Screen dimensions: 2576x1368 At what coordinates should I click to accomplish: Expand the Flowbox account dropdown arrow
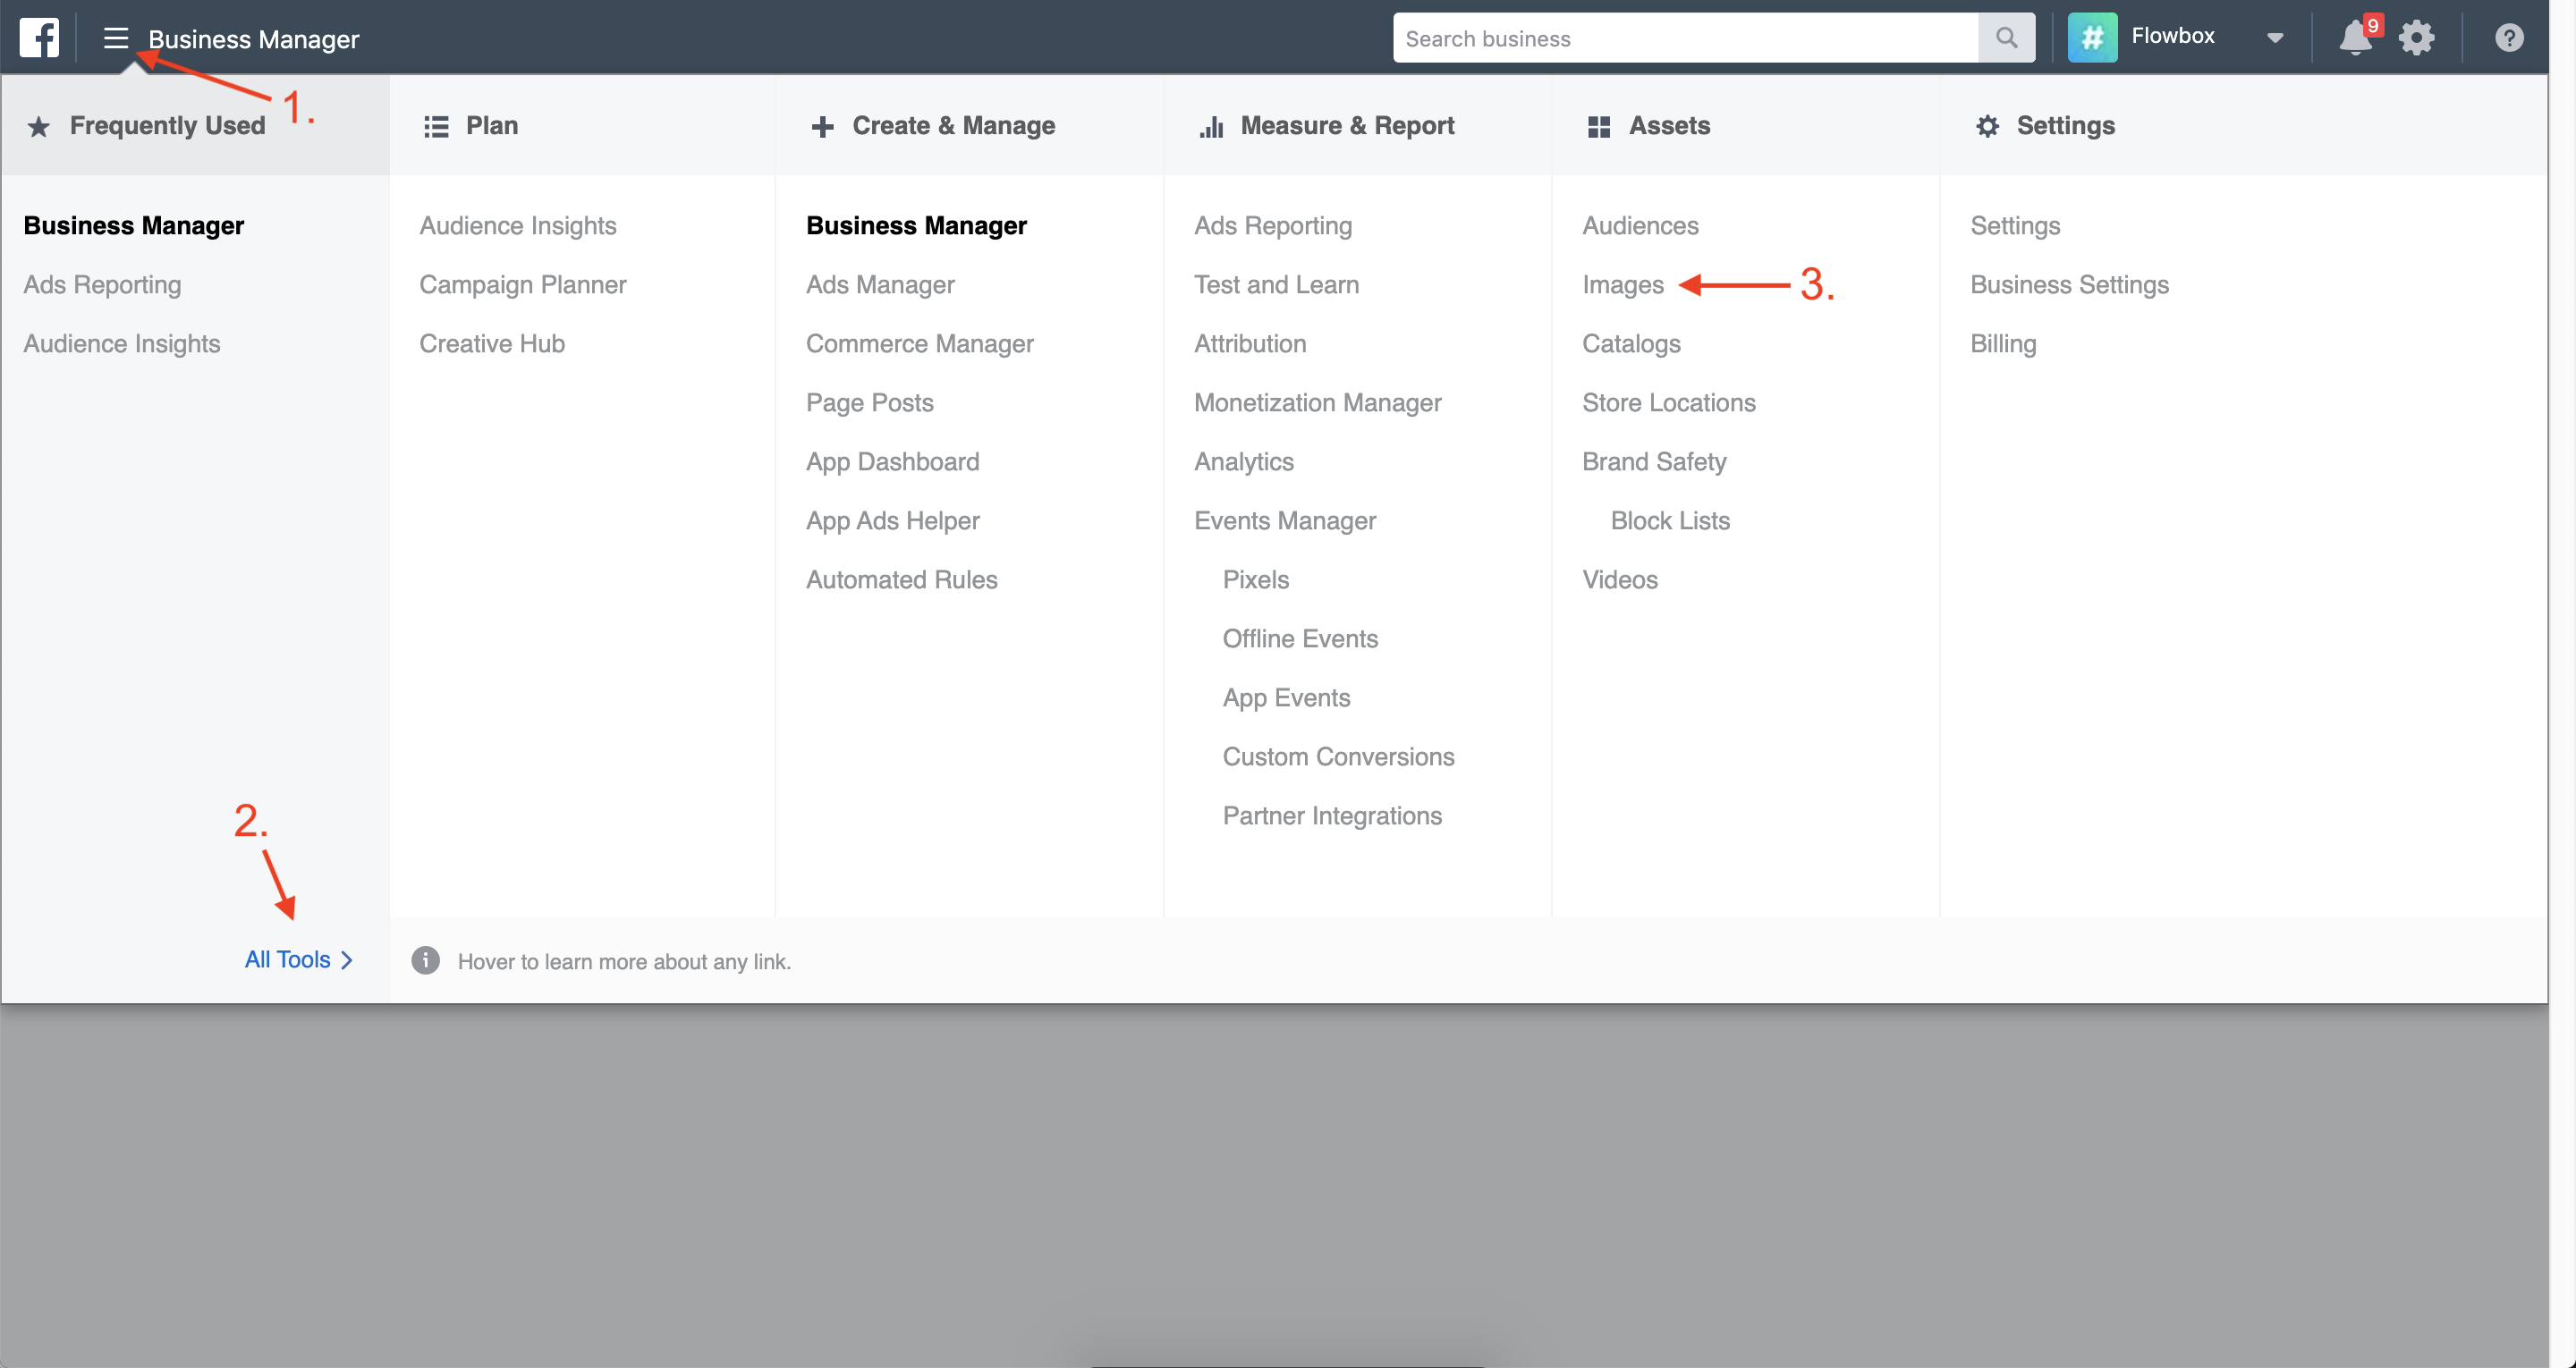pos(2275,38)
